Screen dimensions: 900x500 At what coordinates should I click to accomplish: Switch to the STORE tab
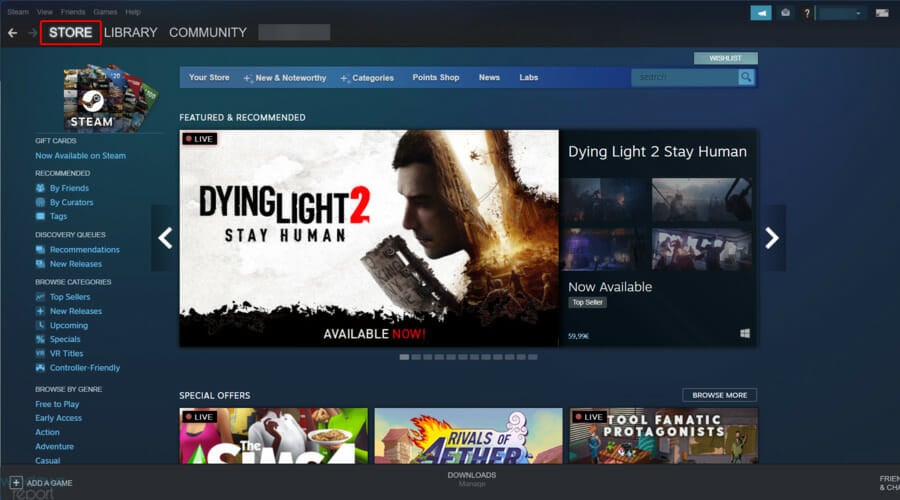[71, 33]
